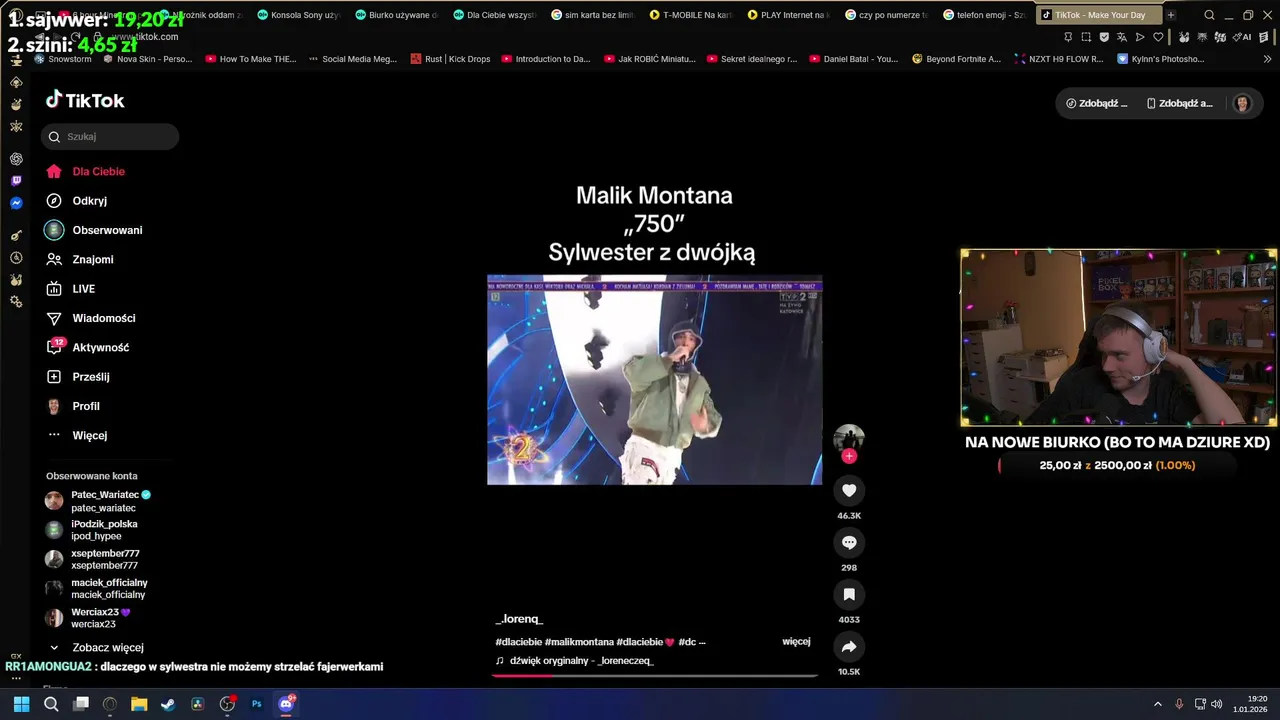Screen dimensions: 1280x720
Task: Open the NZXT H9 FLOW bookmark
Action: [1058, 59]
